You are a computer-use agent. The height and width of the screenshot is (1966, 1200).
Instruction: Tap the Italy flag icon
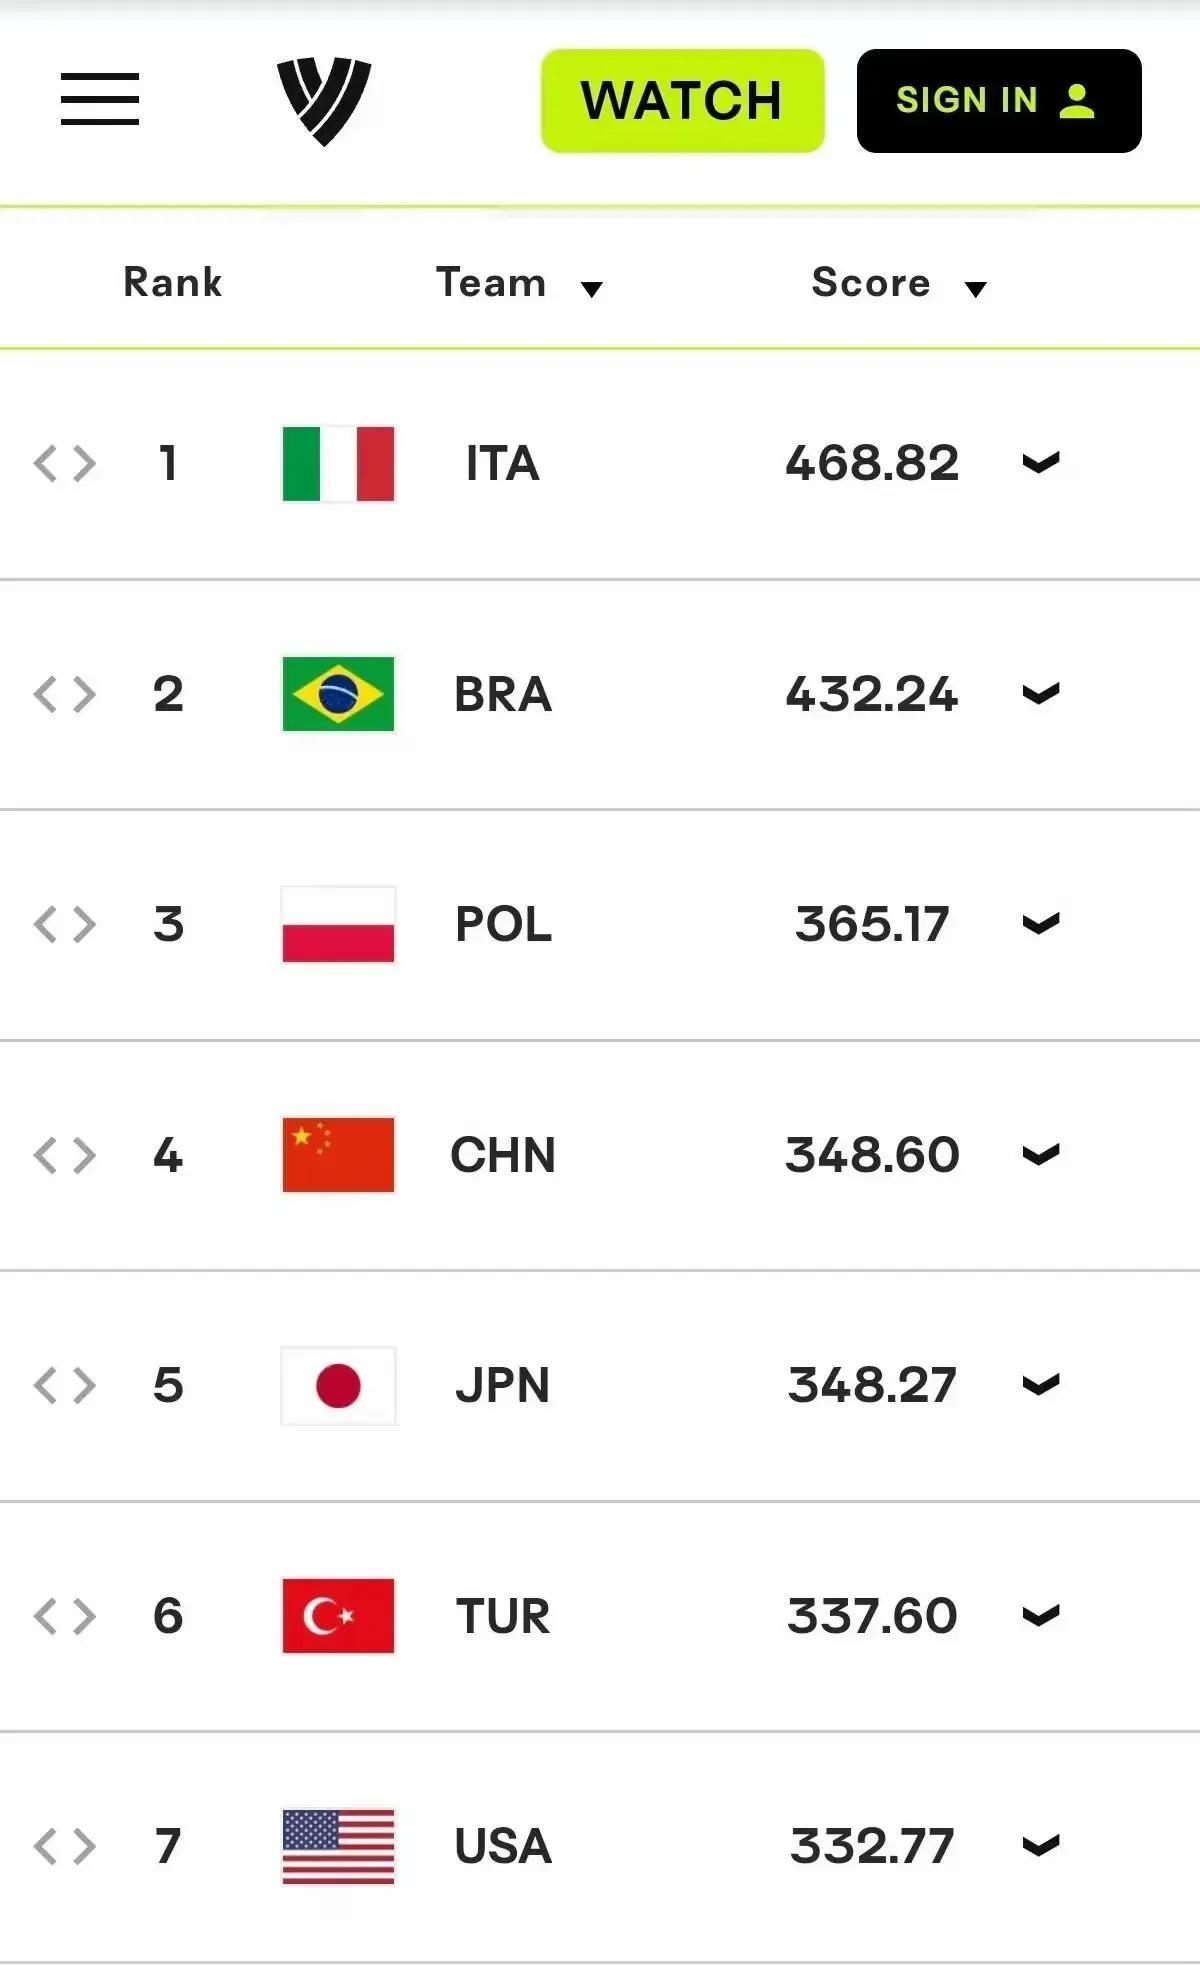coord(338,464)
